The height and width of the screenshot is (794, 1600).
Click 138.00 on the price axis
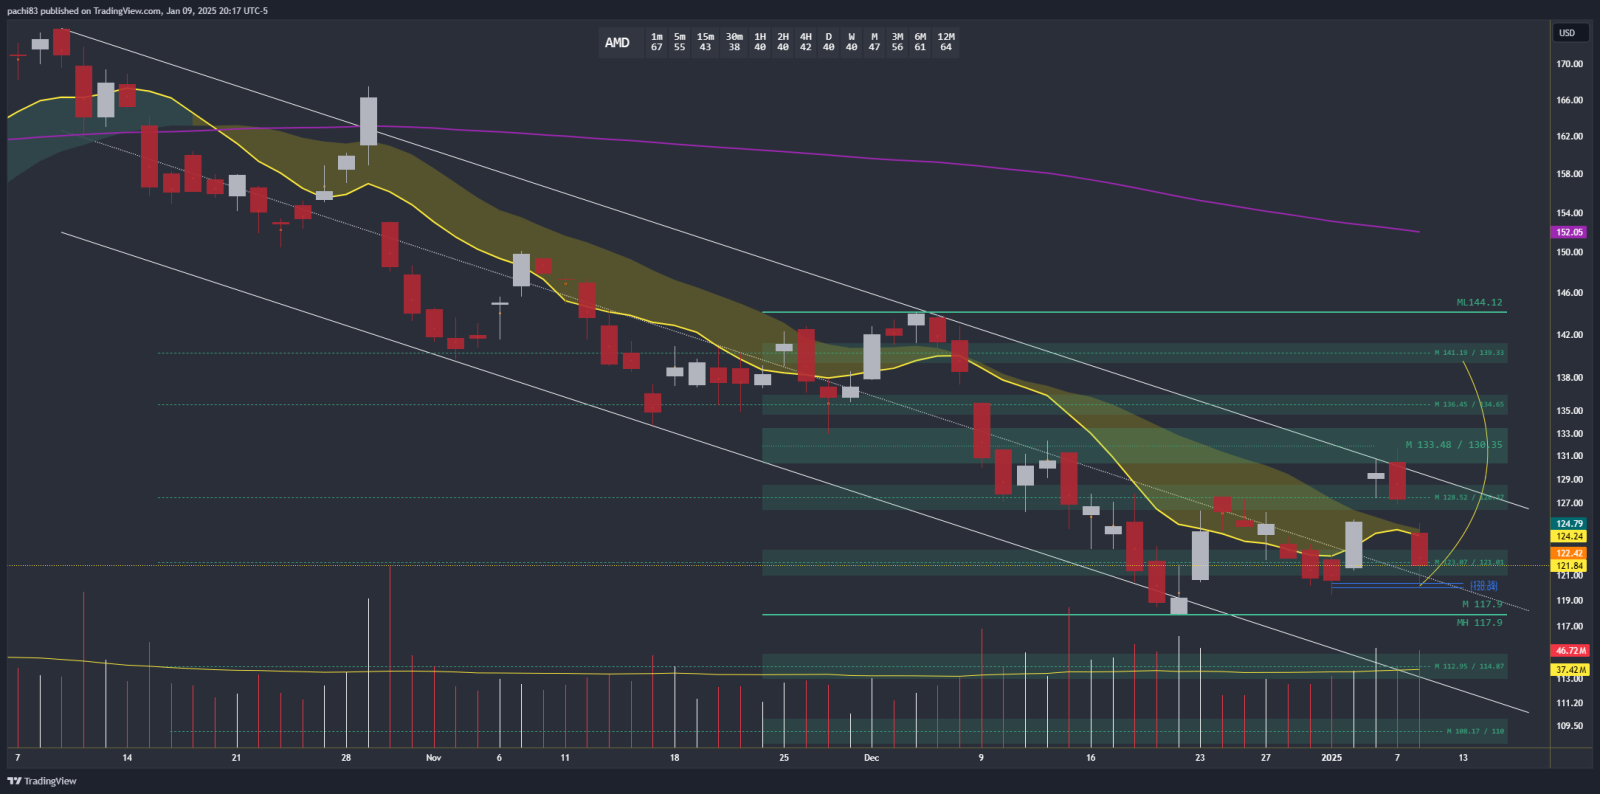[1569, 378]
